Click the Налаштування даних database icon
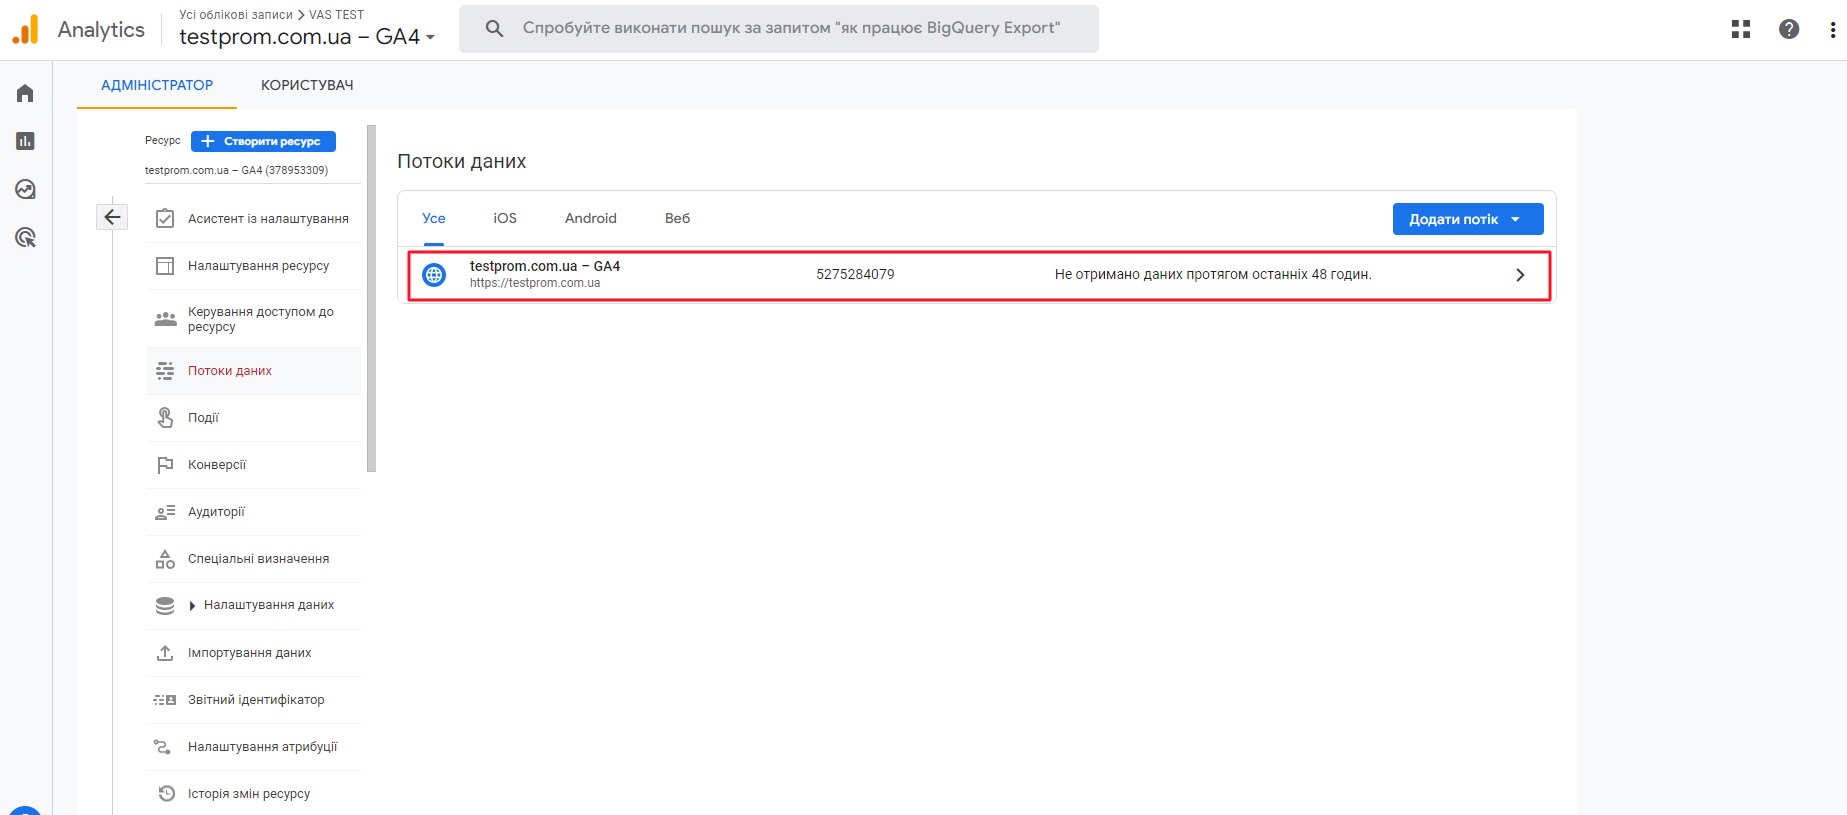1847x815 pixels. (165, 606)
